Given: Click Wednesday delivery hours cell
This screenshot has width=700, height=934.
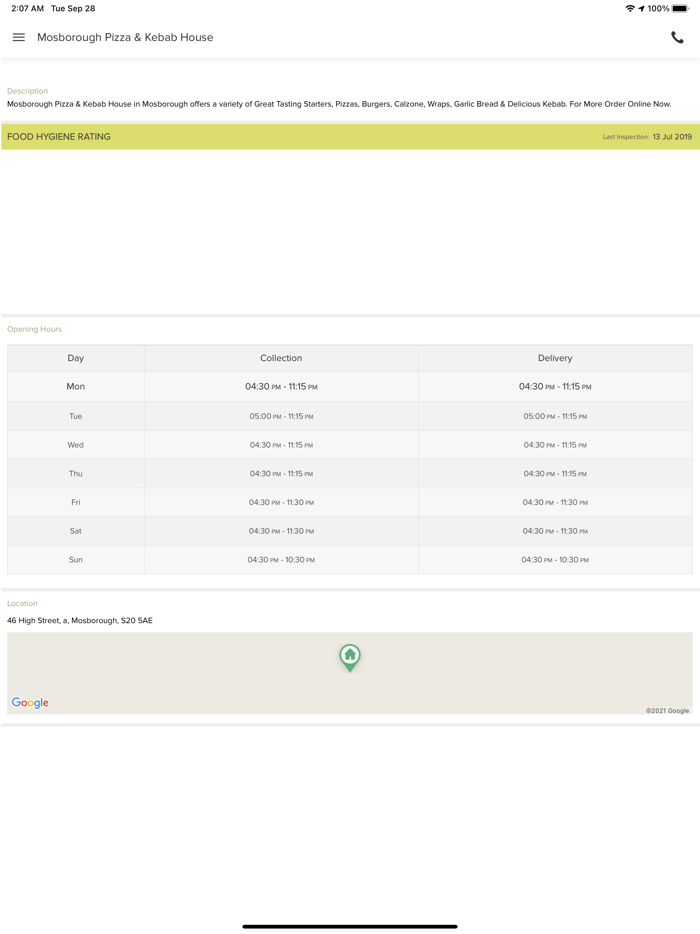Looking at the screenshot, I should [555, 445].
